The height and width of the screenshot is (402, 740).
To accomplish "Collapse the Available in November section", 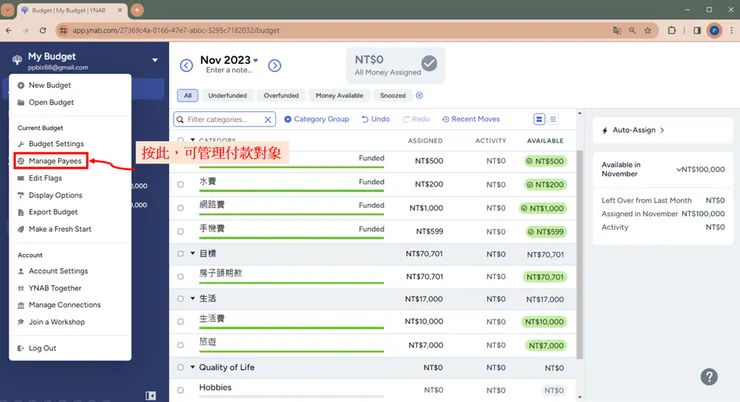I will (x=678, y=169).
